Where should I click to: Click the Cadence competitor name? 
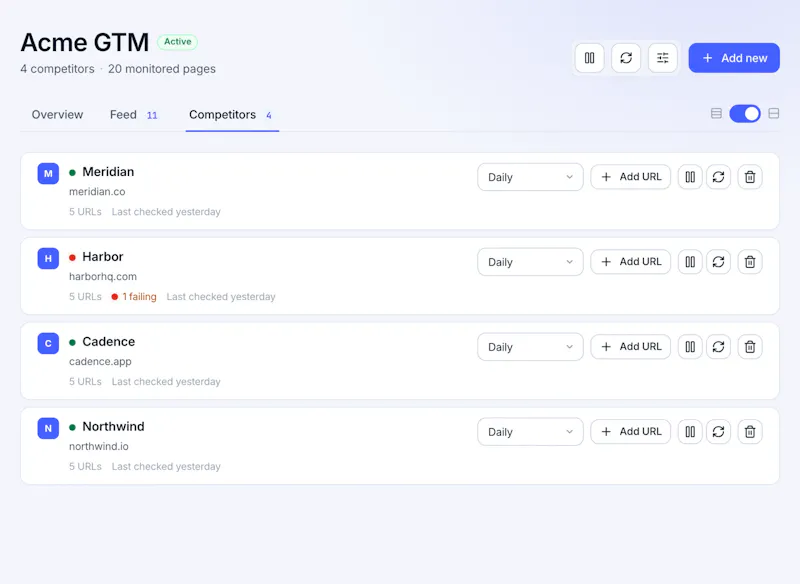[x=109, y=342]
